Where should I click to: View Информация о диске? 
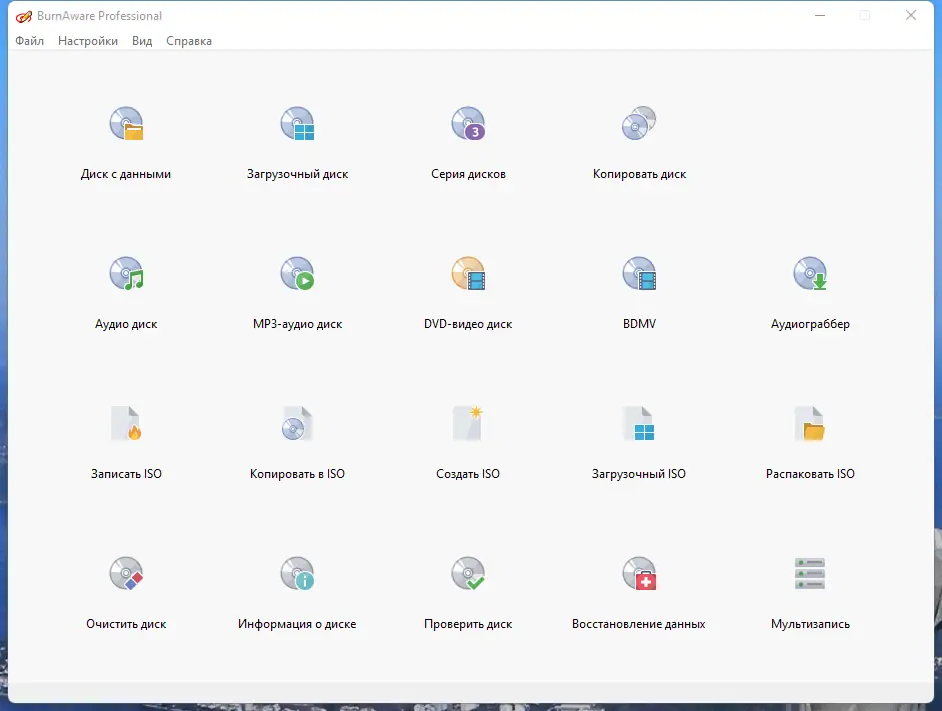point(297,590)
